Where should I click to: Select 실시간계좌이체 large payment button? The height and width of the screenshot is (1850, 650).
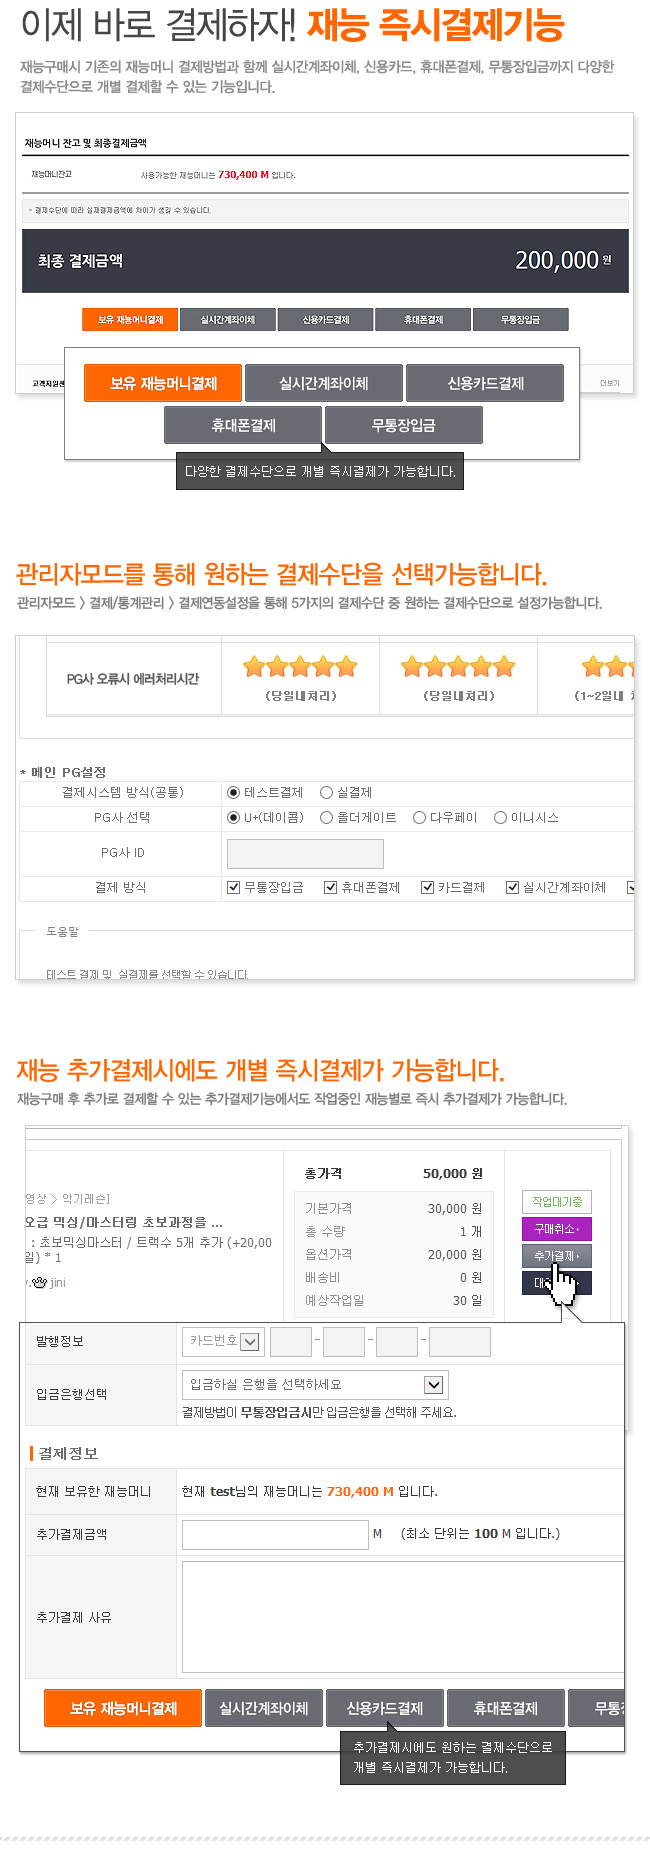[x=324, y=383]
